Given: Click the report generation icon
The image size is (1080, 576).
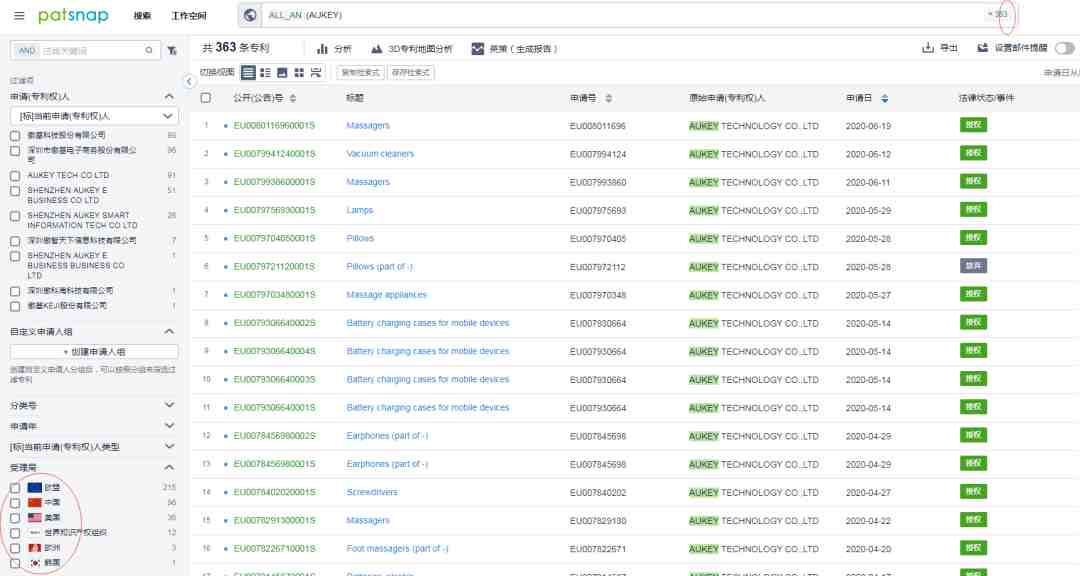Looking at the screenshot, I should (x=477, y=49).
